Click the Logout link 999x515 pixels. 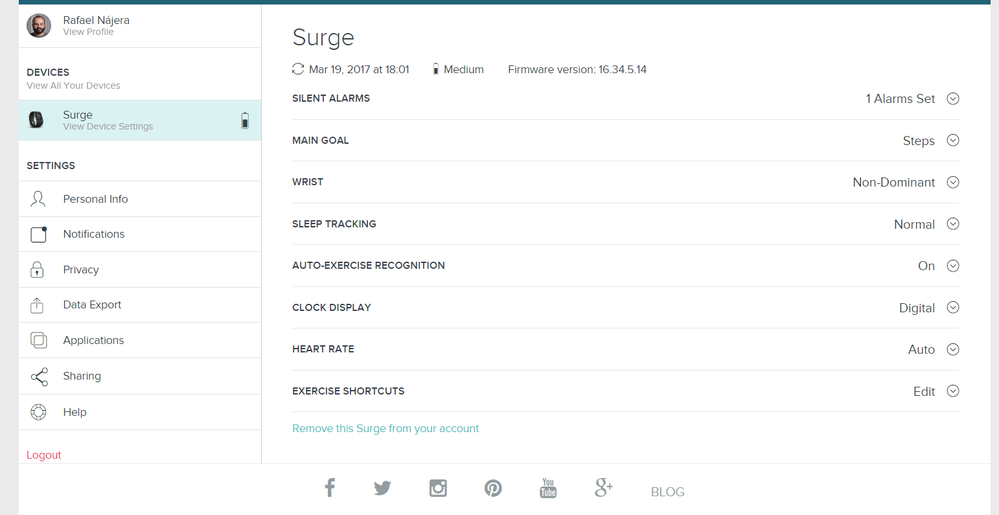(x=44, y=455)
